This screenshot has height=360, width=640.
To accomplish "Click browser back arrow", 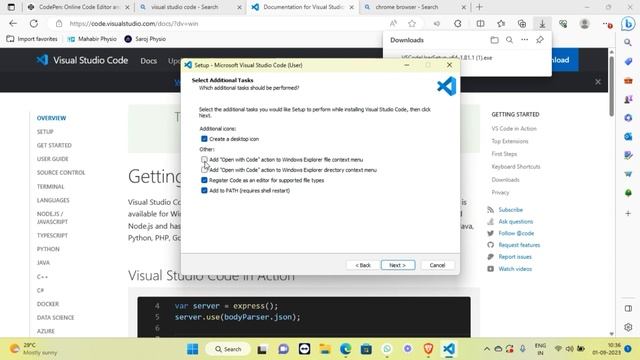I will pos(13,24).
